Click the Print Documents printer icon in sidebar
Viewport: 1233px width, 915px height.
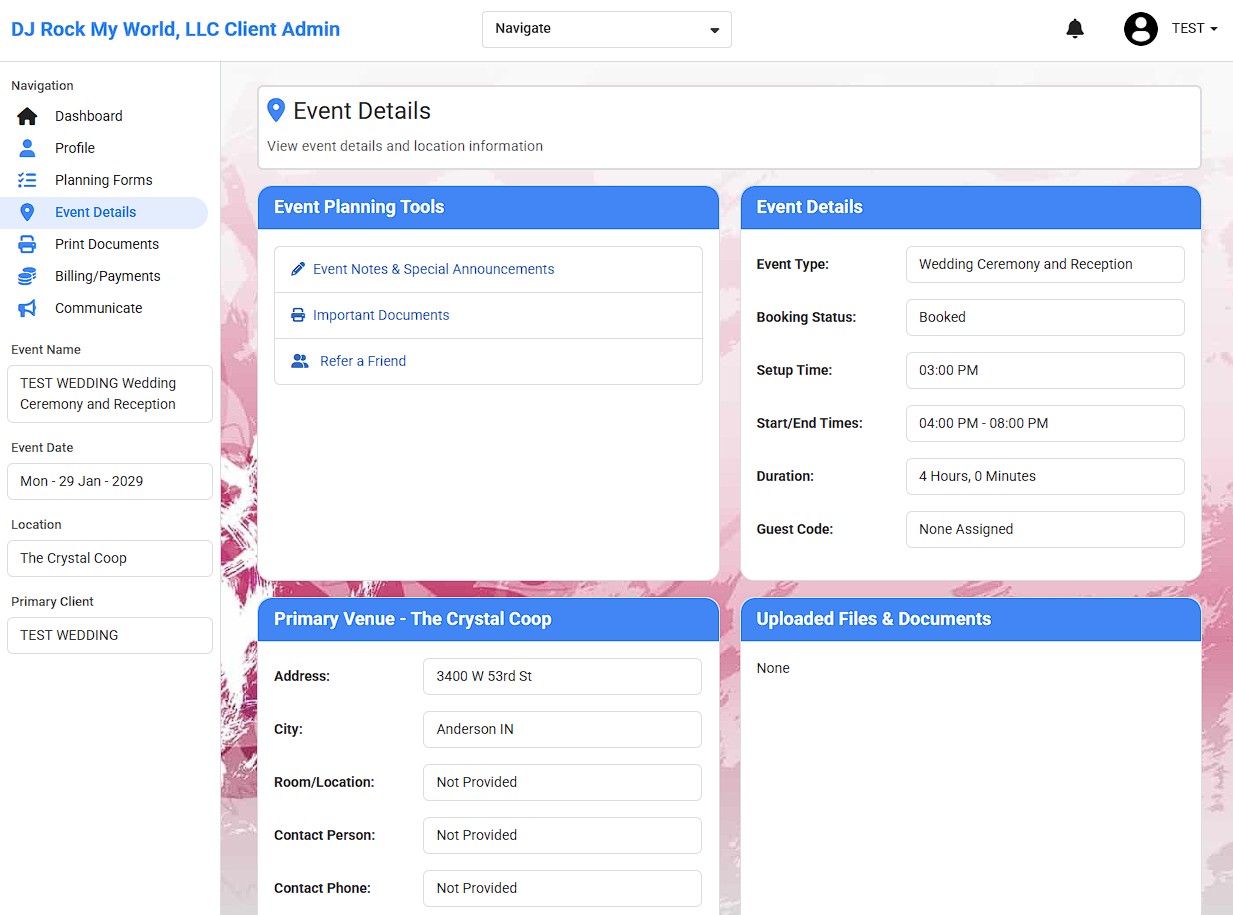click(27, 244)
